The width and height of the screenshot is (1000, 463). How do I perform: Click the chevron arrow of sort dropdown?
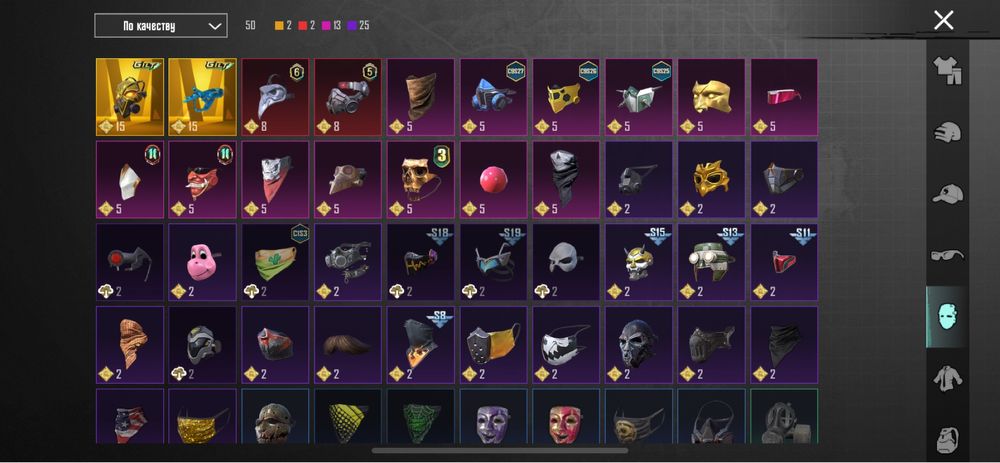coord(215,26)
